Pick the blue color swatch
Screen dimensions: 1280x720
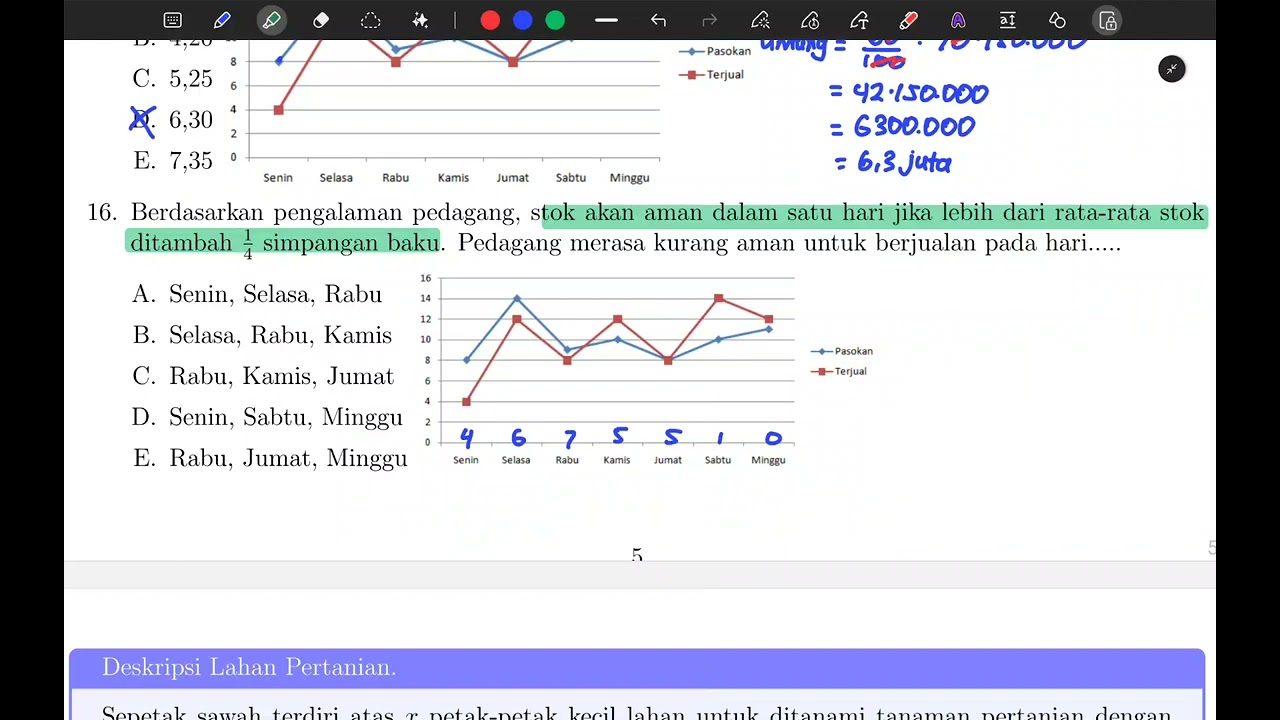pos(522,20)
